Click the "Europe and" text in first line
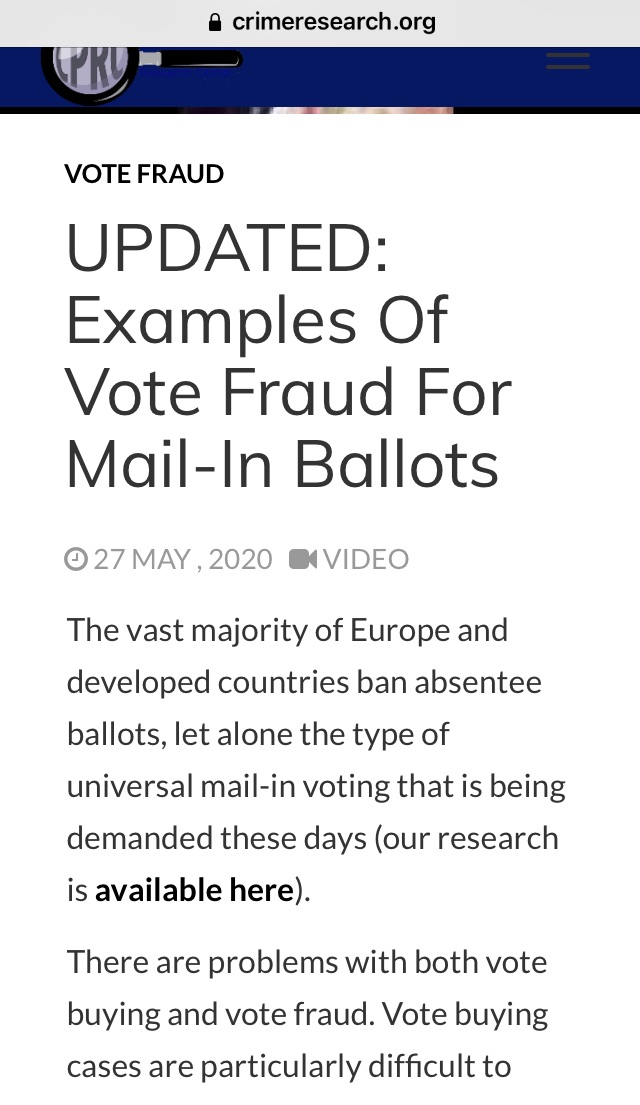This screenshot has height=1105, width=640. pyautogui.click(x=429, y=630)
